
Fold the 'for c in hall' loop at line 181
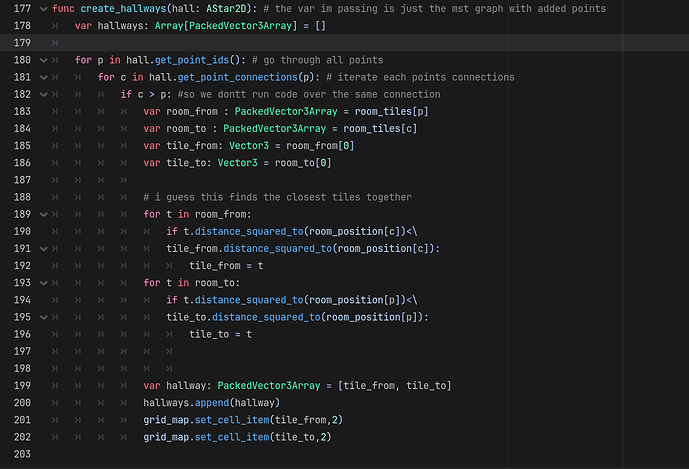[x=44, y=77]
